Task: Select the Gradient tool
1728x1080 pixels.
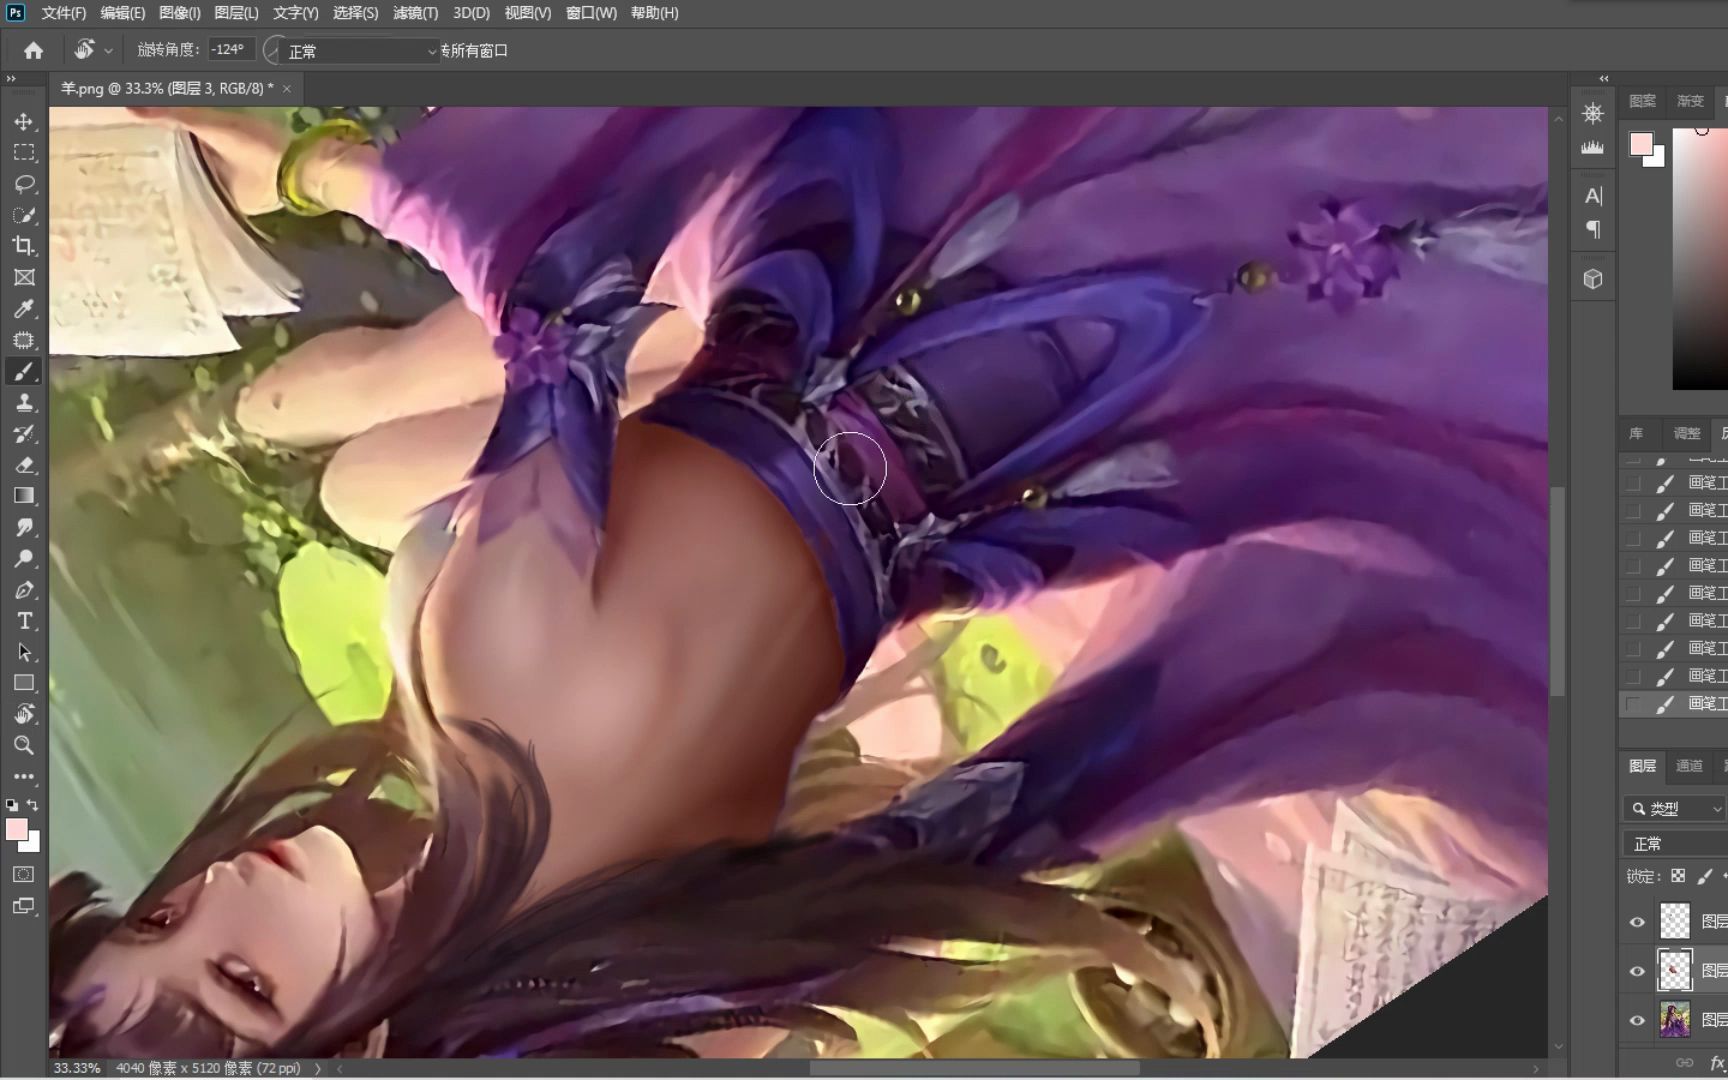Action: [24, 496]
